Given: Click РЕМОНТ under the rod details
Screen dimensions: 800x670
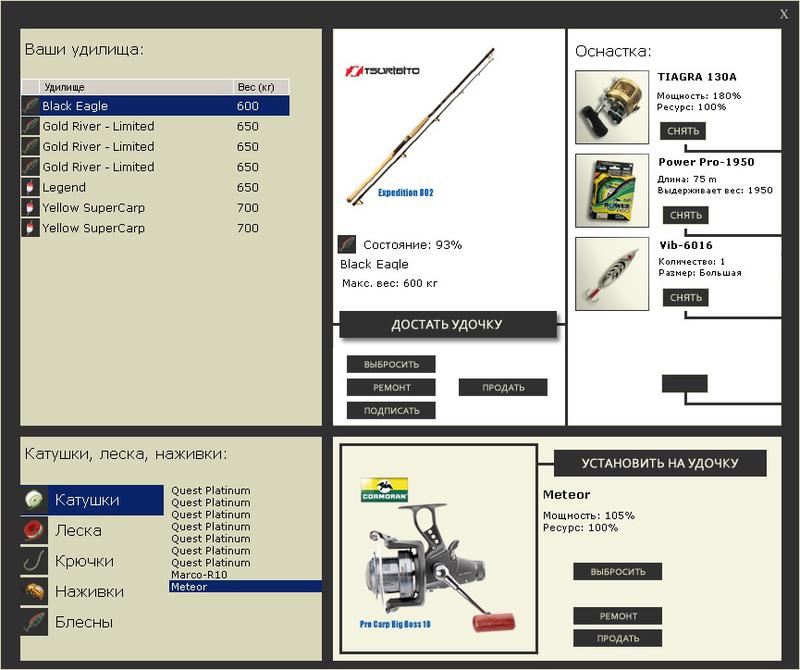Looking at the screenshot, I should tap(391, 387).
